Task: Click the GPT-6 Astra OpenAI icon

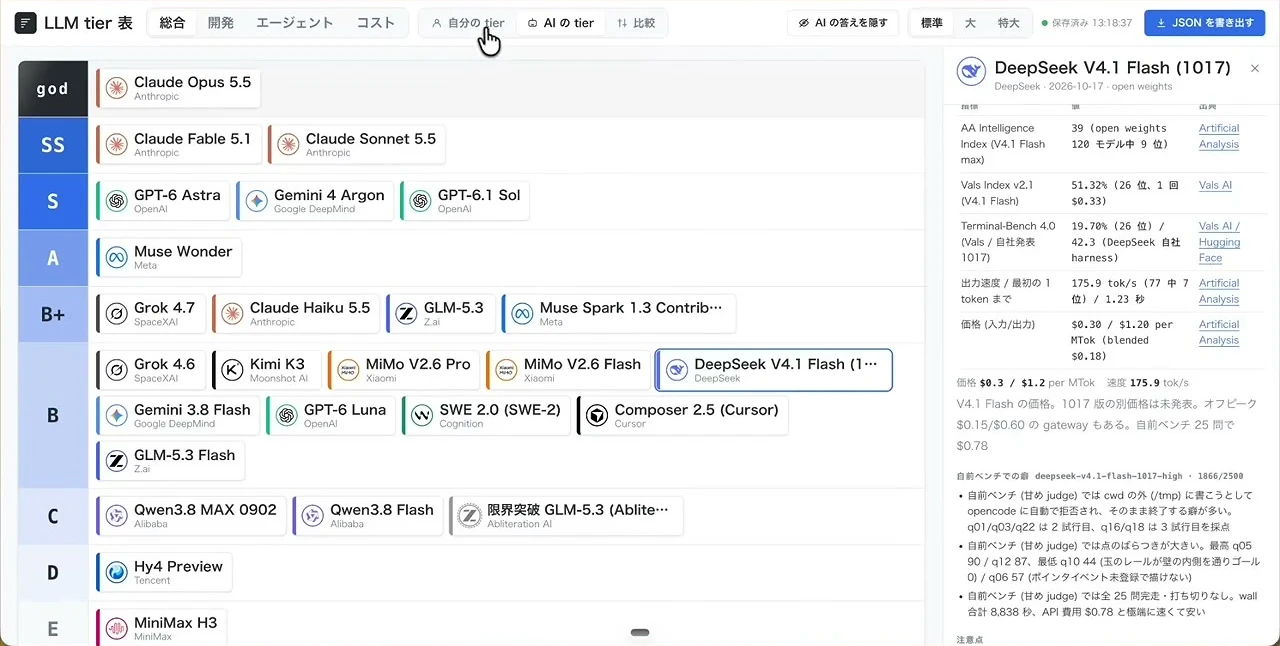Action: (117, 201)
